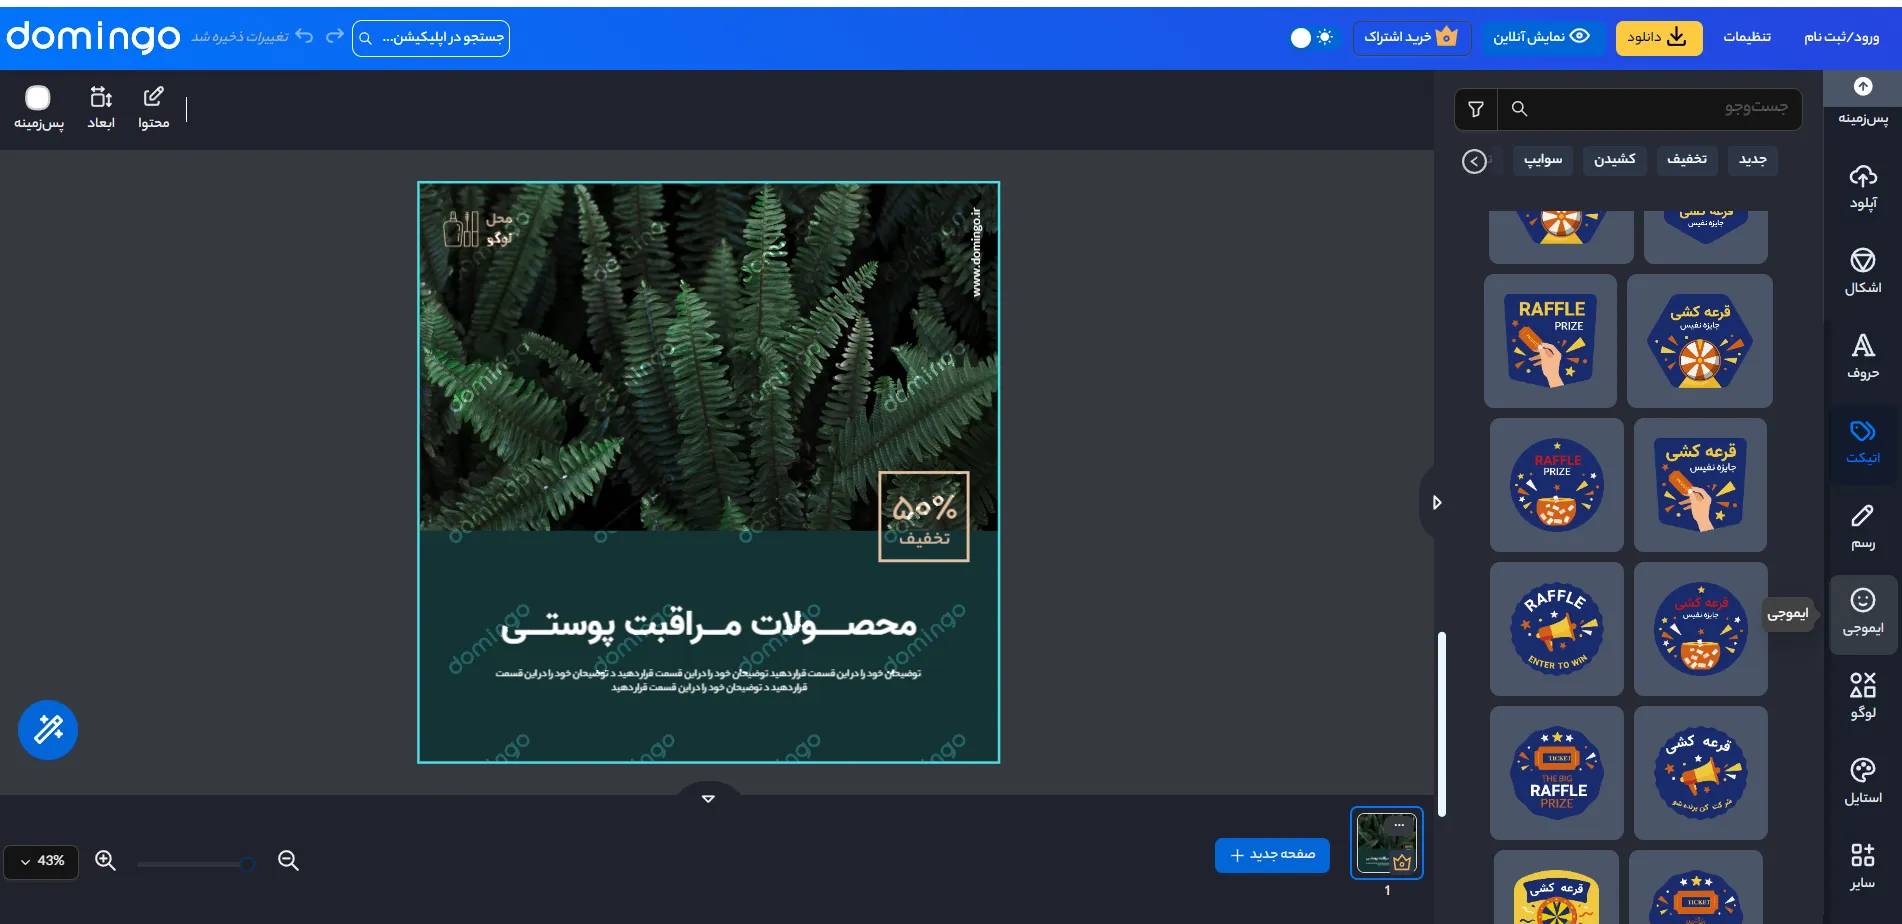This screenshot has height=924, width=1902.
Task: Click the magnifier icon in sticker search
Action: (1519, 109)
